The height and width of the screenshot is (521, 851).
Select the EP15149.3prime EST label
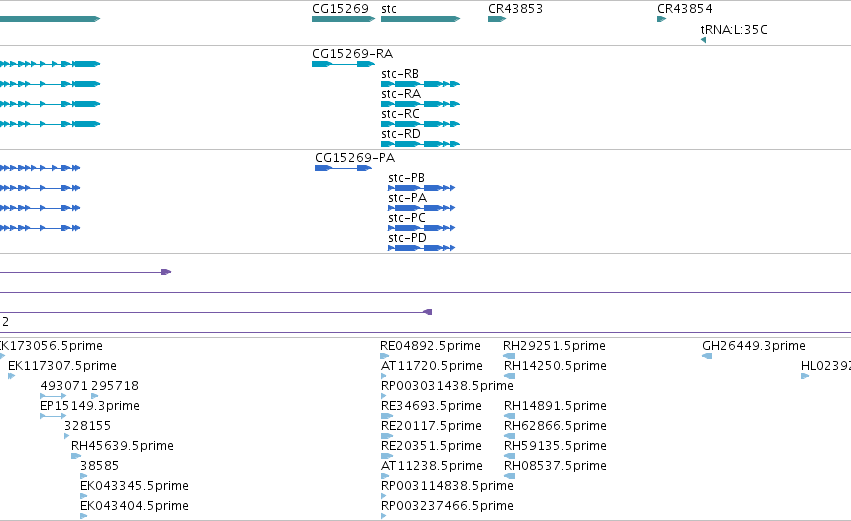point(90,406)
